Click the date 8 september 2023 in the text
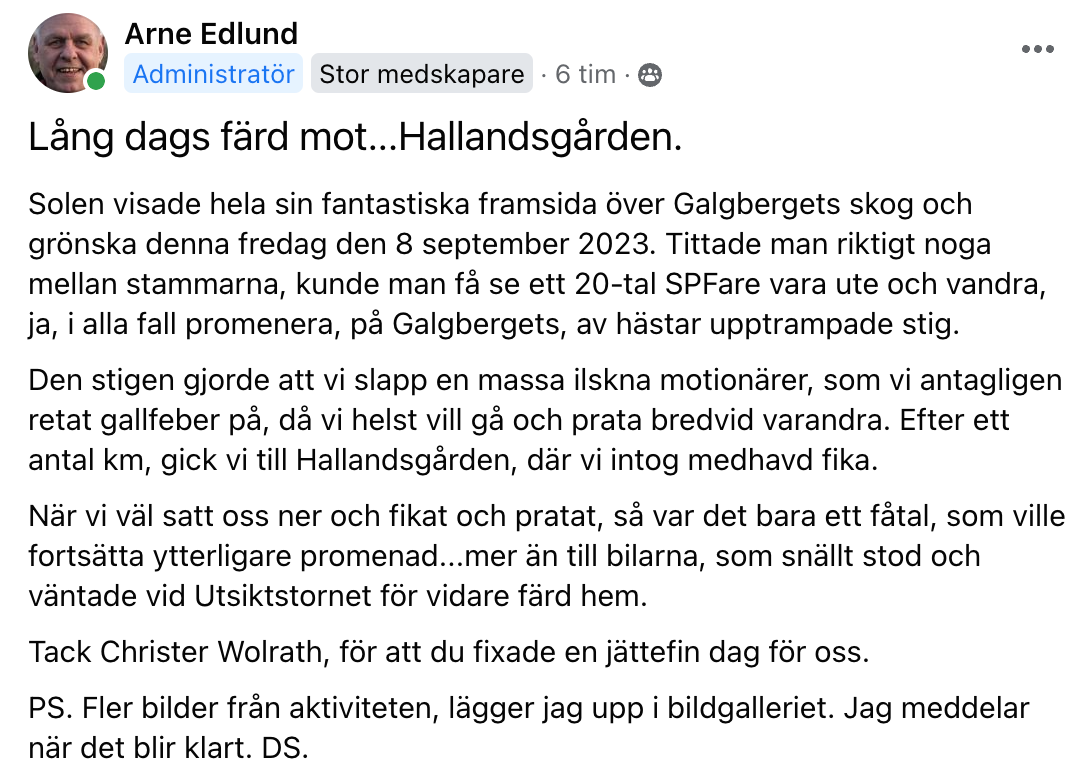1088x780 pixels. tap(524, 244)
